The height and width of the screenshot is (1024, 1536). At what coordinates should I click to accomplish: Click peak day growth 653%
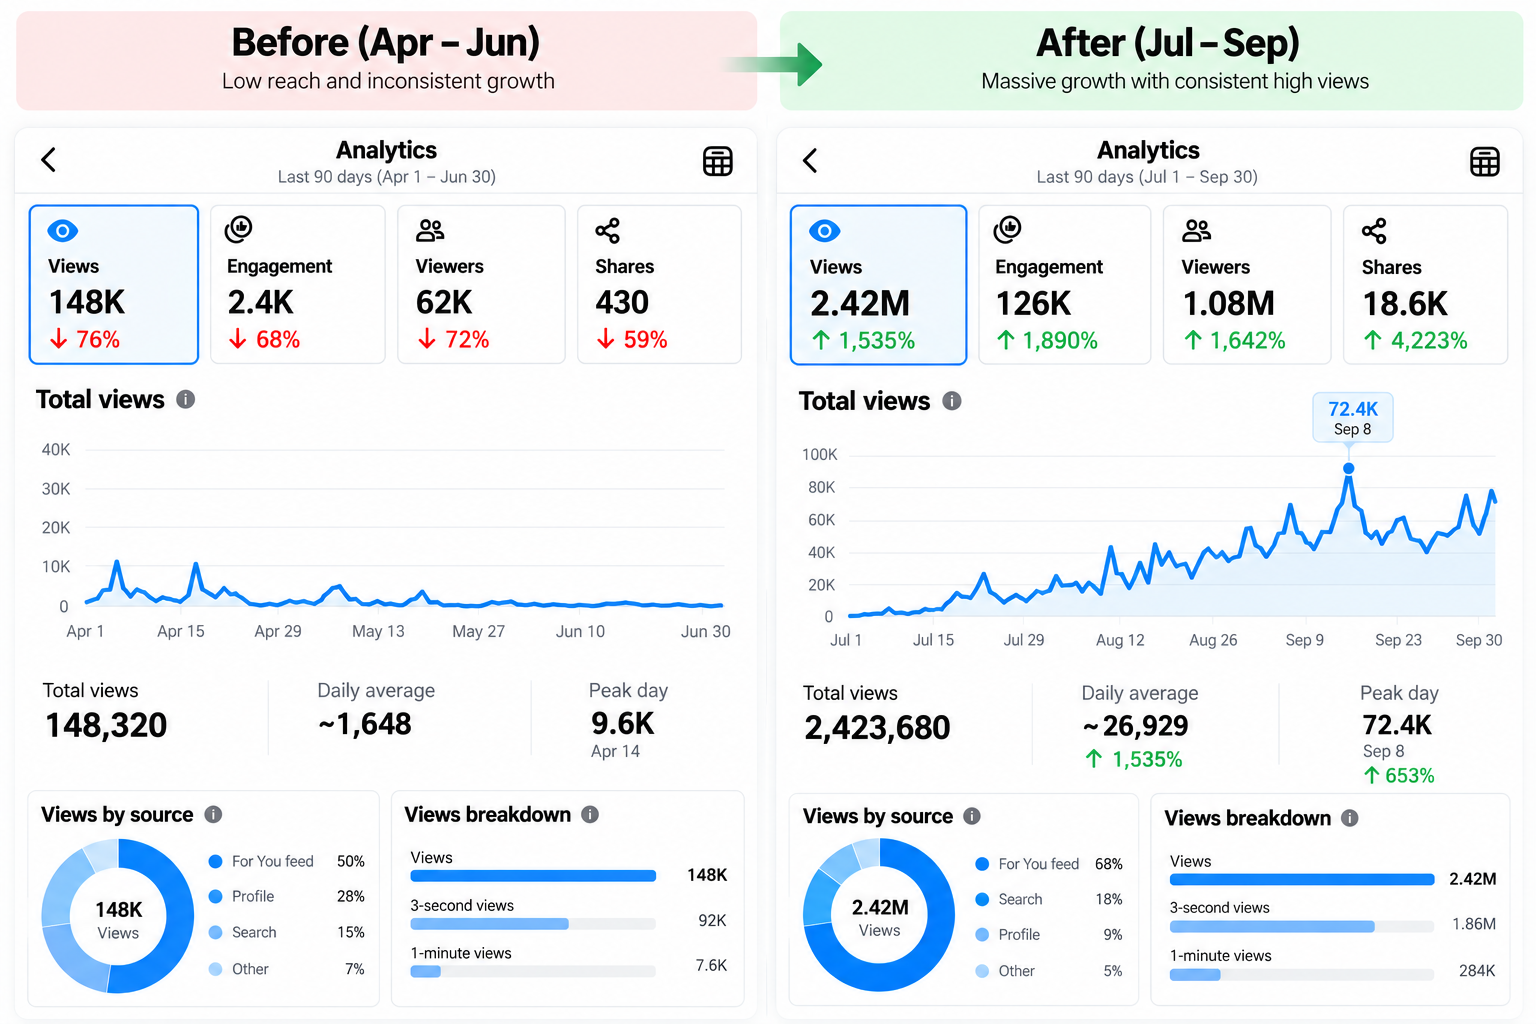[x=1399, y=776]
